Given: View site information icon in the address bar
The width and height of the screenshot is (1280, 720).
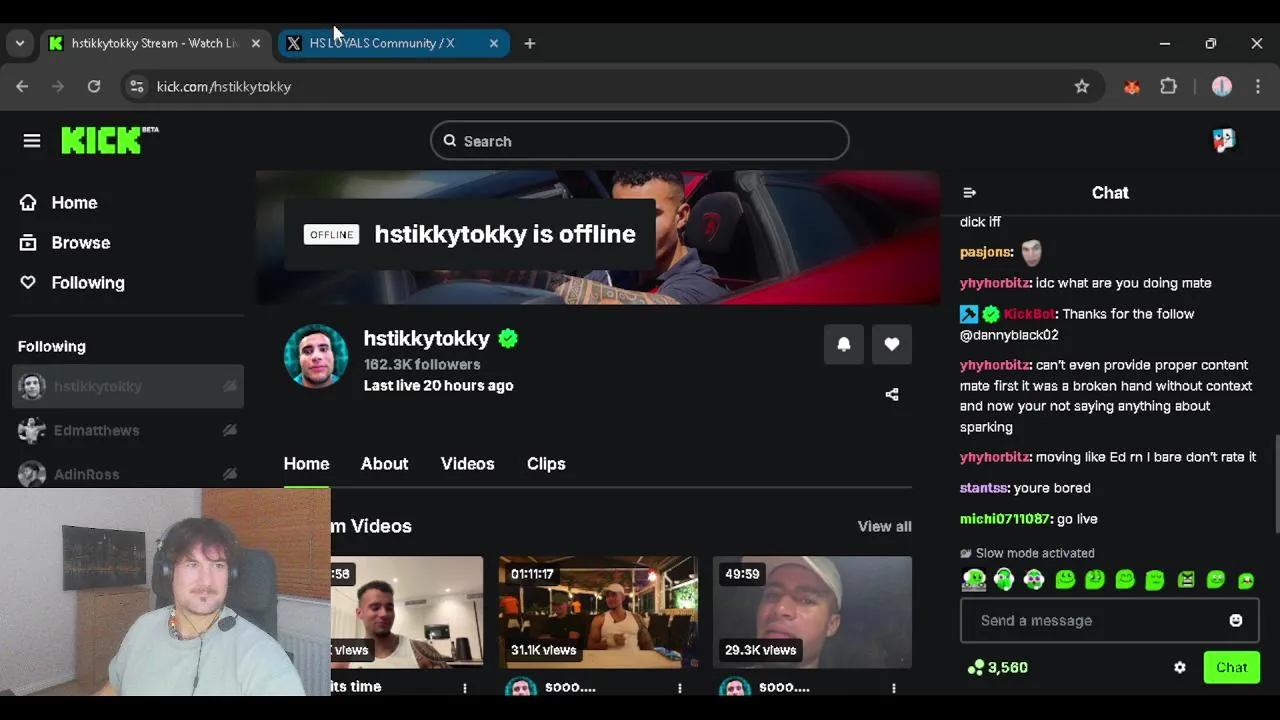Looking at the screenshot, I should pyautogui.click(x=136, y=87).
